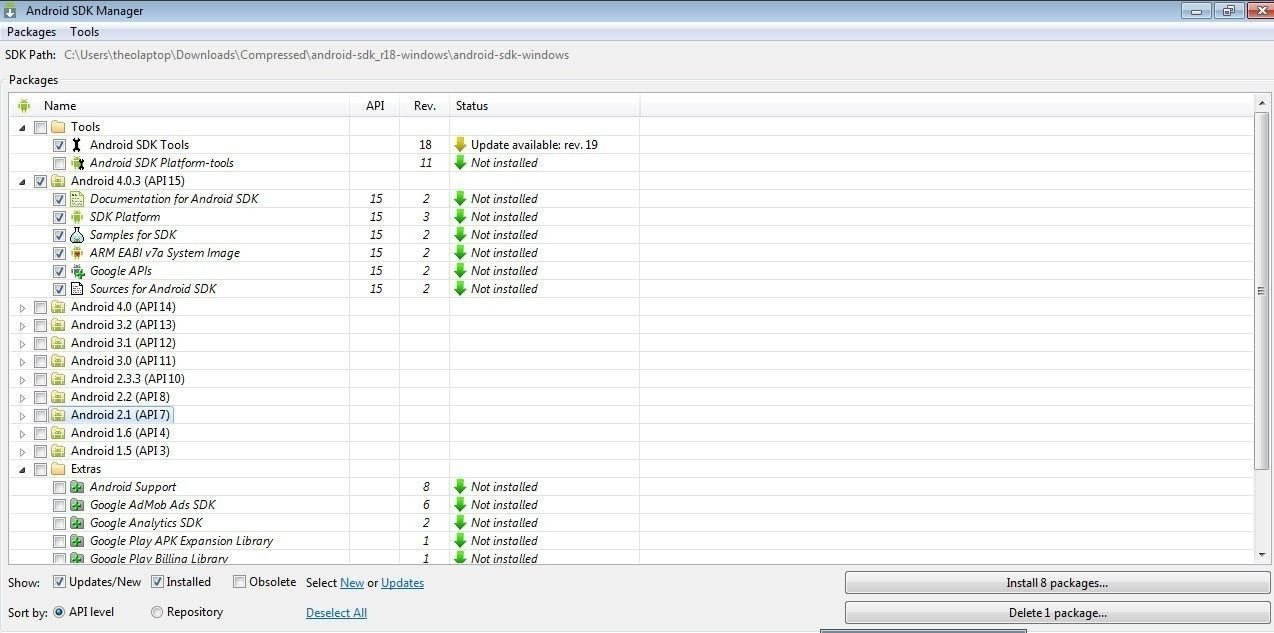This screenshot has height=633, width=1274.
Task: Click the New selection link
Action: pos(352,583)
